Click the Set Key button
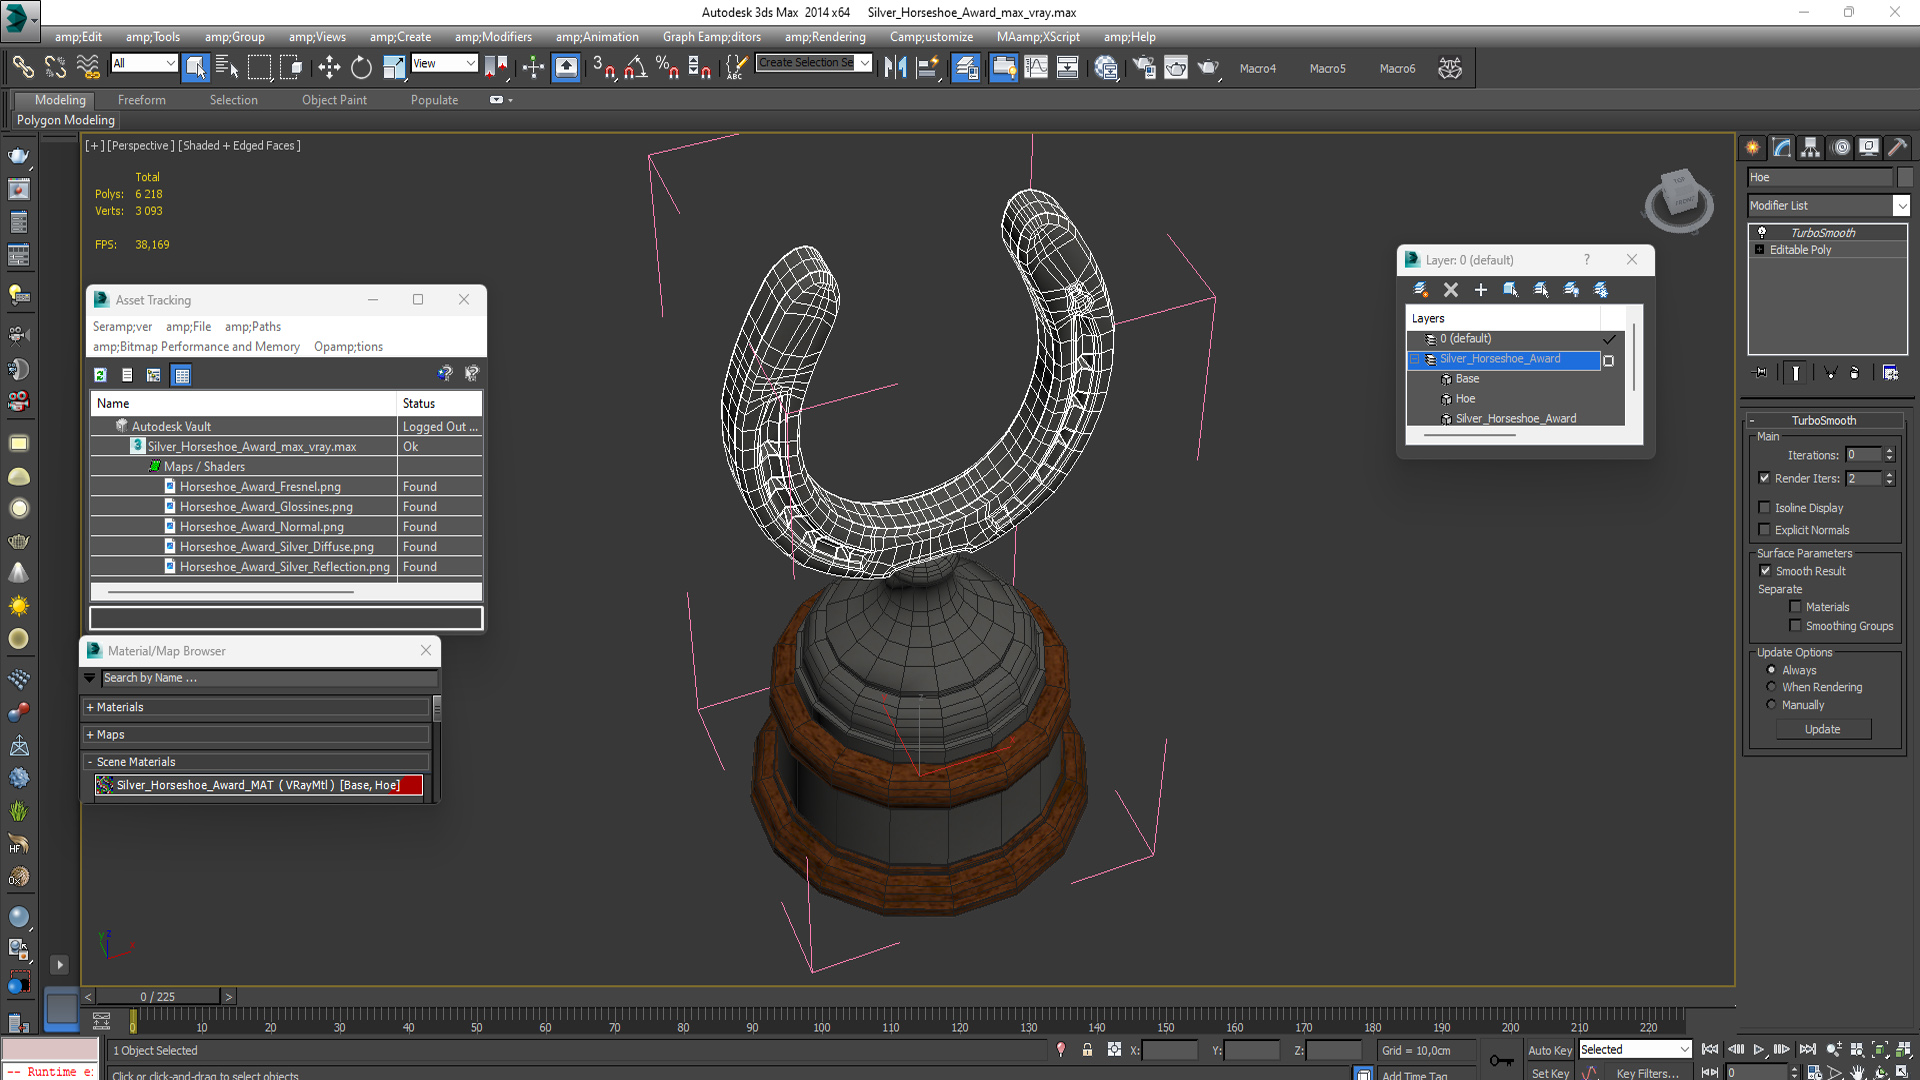The image size is (1920, 1080). tap(1549, 1073)
